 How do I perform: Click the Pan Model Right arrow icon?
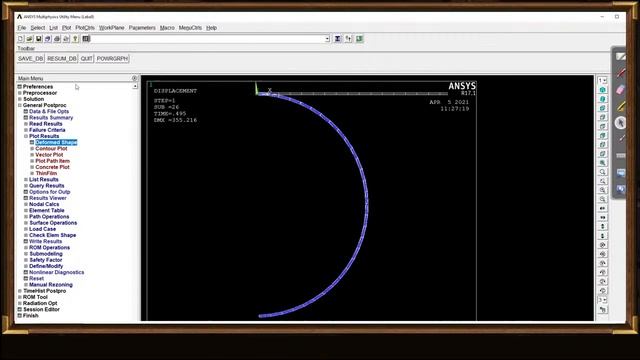pyautogui.click(x=602, y=218)
